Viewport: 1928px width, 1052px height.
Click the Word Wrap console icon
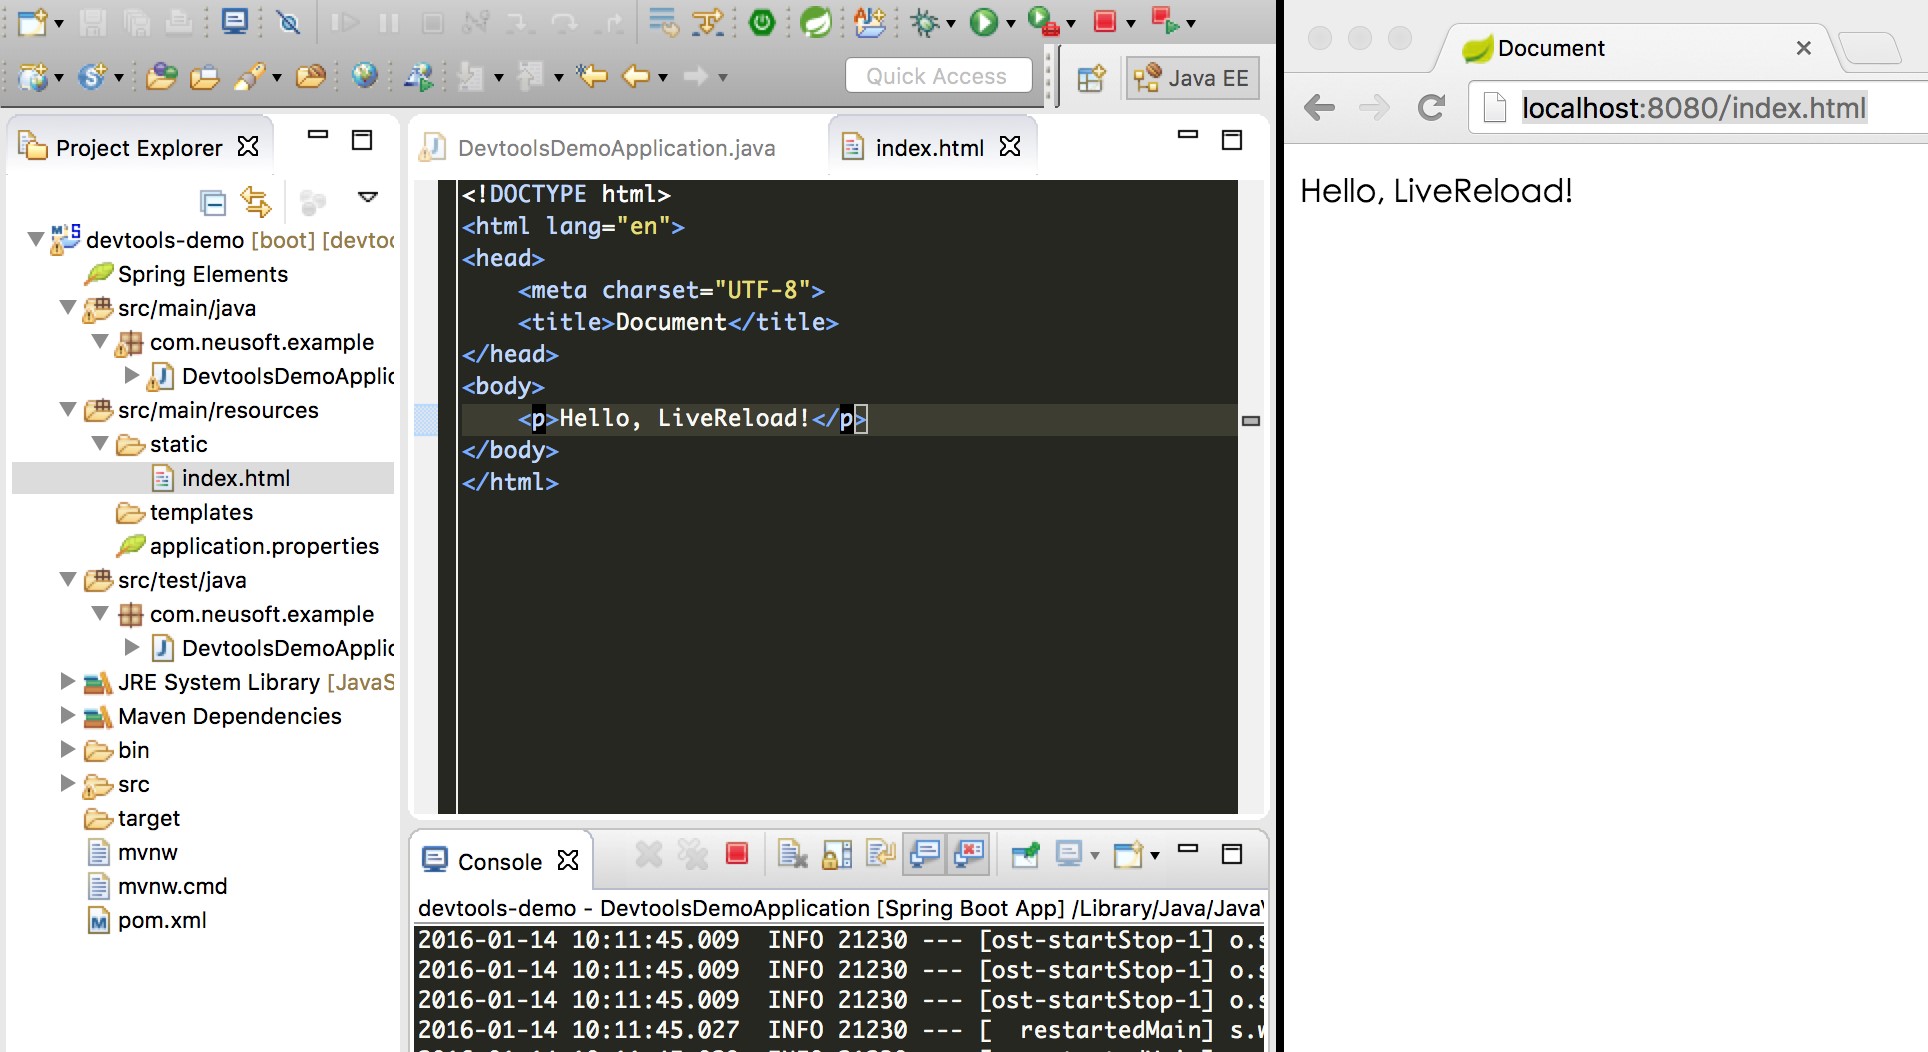881,854
